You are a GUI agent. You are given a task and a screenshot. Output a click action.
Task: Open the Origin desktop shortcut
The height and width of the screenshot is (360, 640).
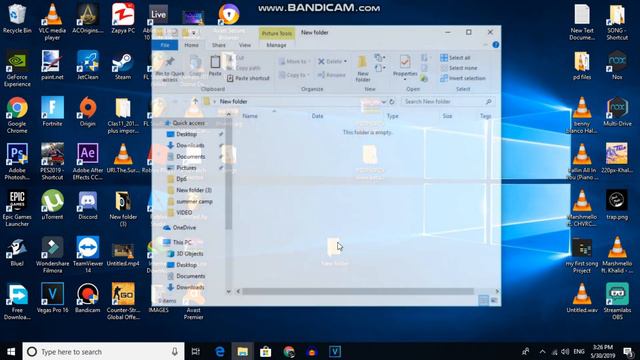(88, 112)
